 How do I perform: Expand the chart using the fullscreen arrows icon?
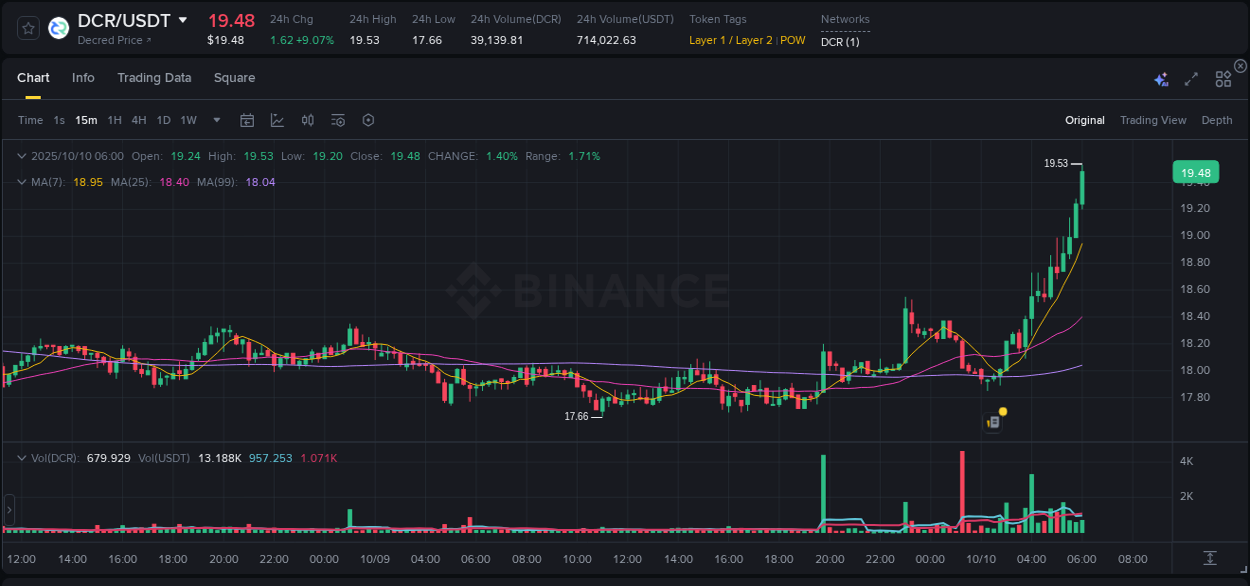1190,78
